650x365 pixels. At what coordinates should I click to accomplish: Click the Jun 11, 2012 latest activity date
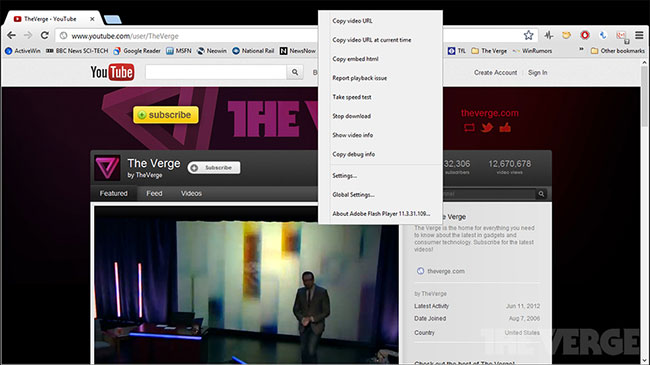523,306
